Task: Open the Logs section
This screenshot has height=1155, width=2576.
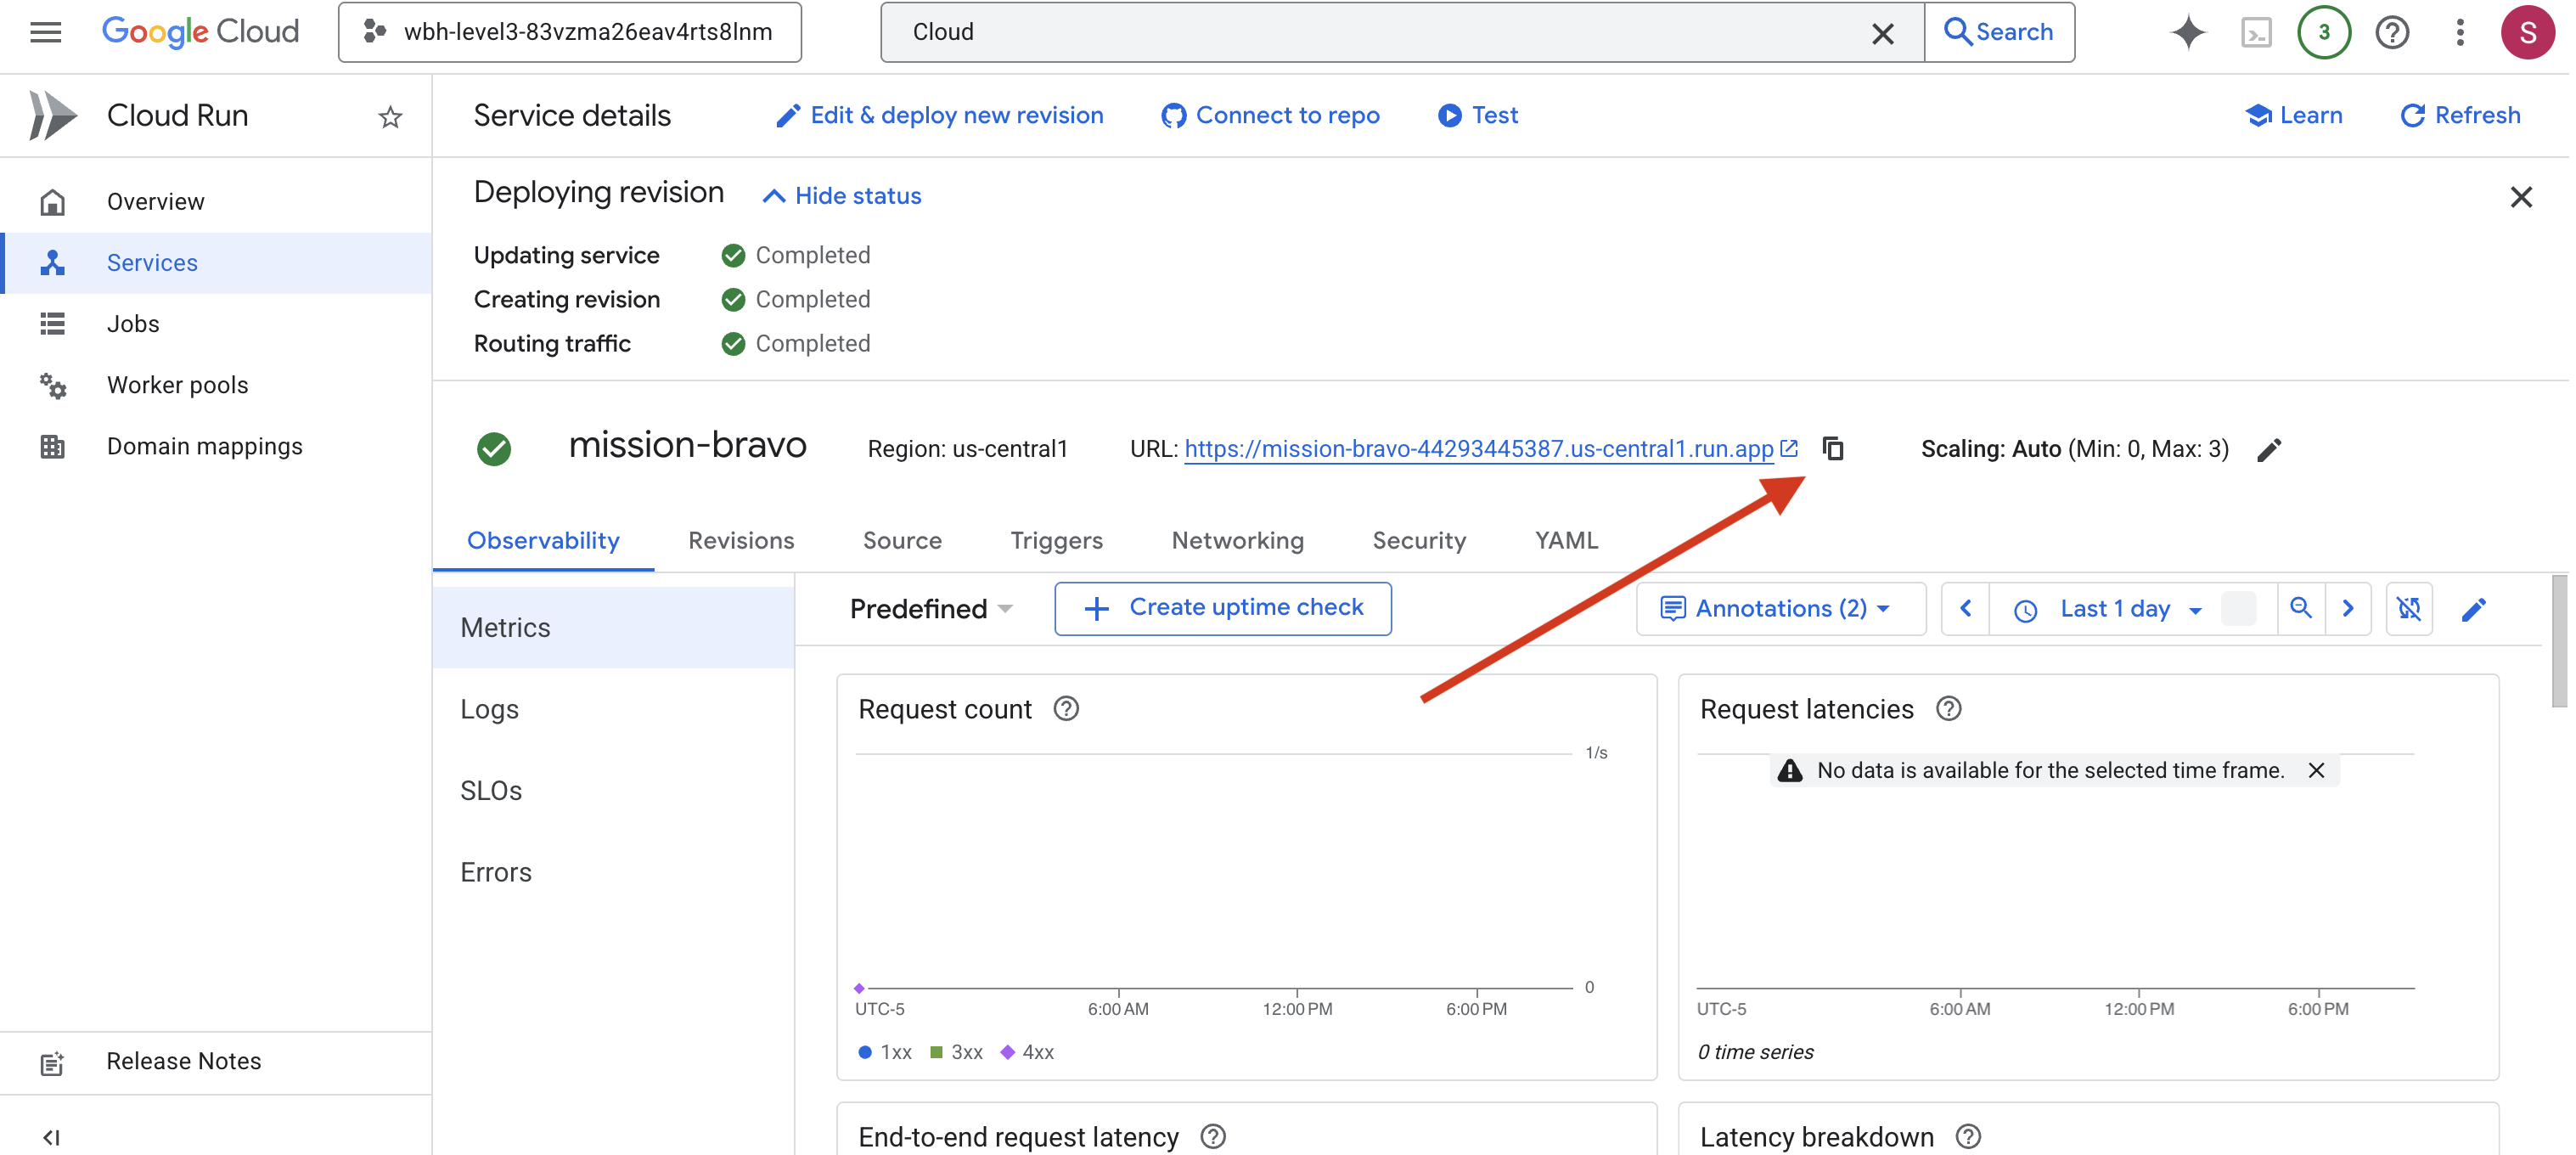Action: [489, 709]
